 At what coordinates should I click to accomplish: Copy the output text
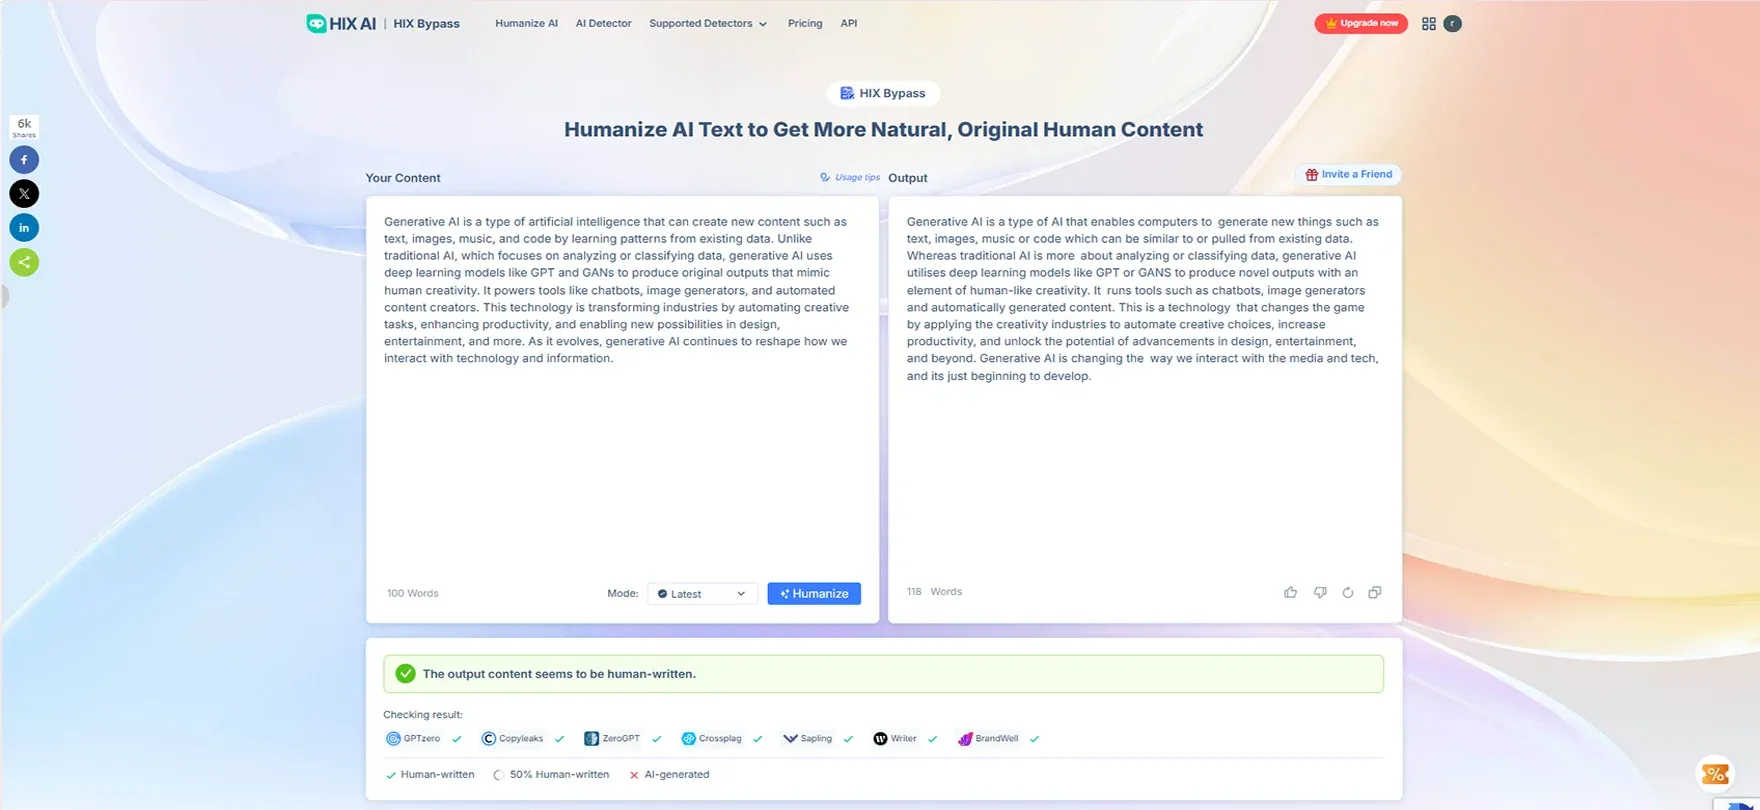point(1375,592)
